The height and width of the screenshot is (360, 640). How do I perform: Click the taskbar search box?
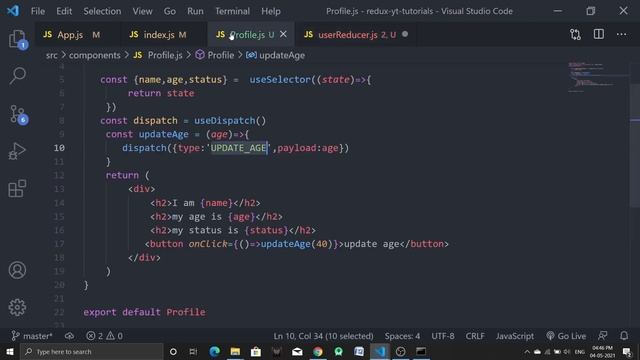[x=91, y=351]
